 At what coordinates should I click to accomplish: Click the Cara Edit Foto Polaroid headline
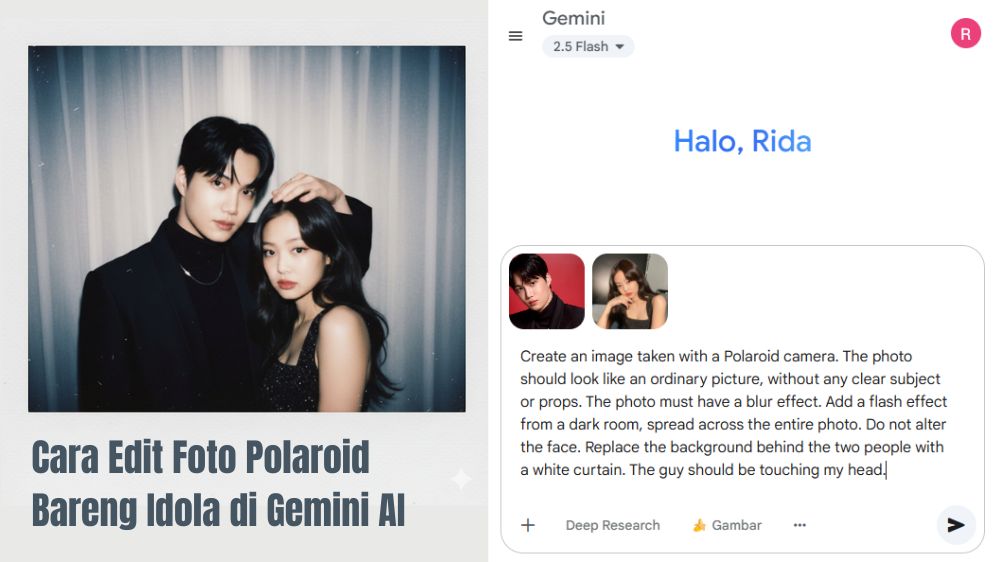pos(200,457)
